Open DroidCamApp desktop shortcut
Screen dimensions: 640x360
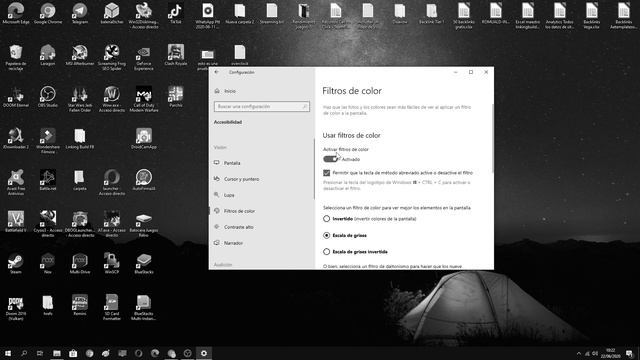pyautogui.click(x=144, y=138)
